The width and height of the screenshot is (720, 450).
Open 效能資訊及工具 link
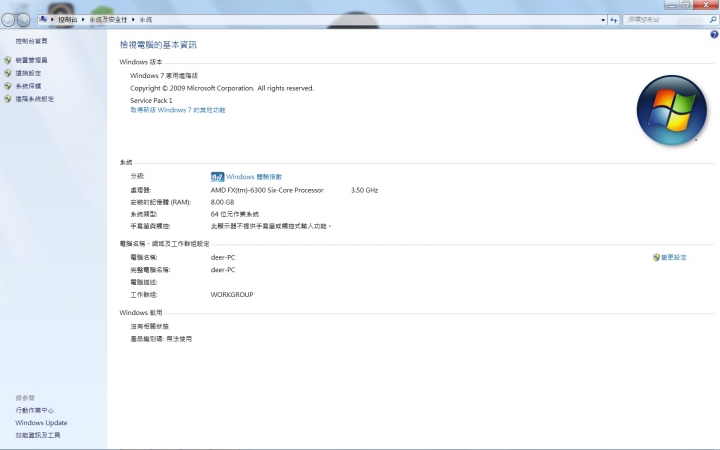[38, 435]
